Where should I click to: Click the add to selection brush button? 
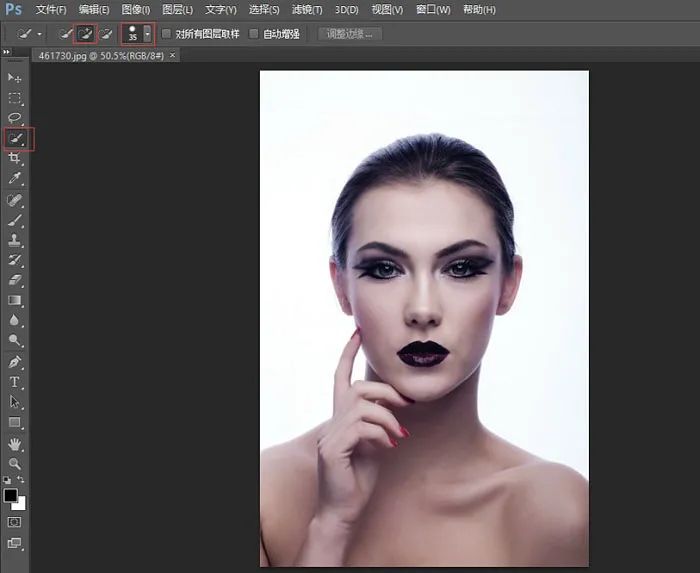86,33
